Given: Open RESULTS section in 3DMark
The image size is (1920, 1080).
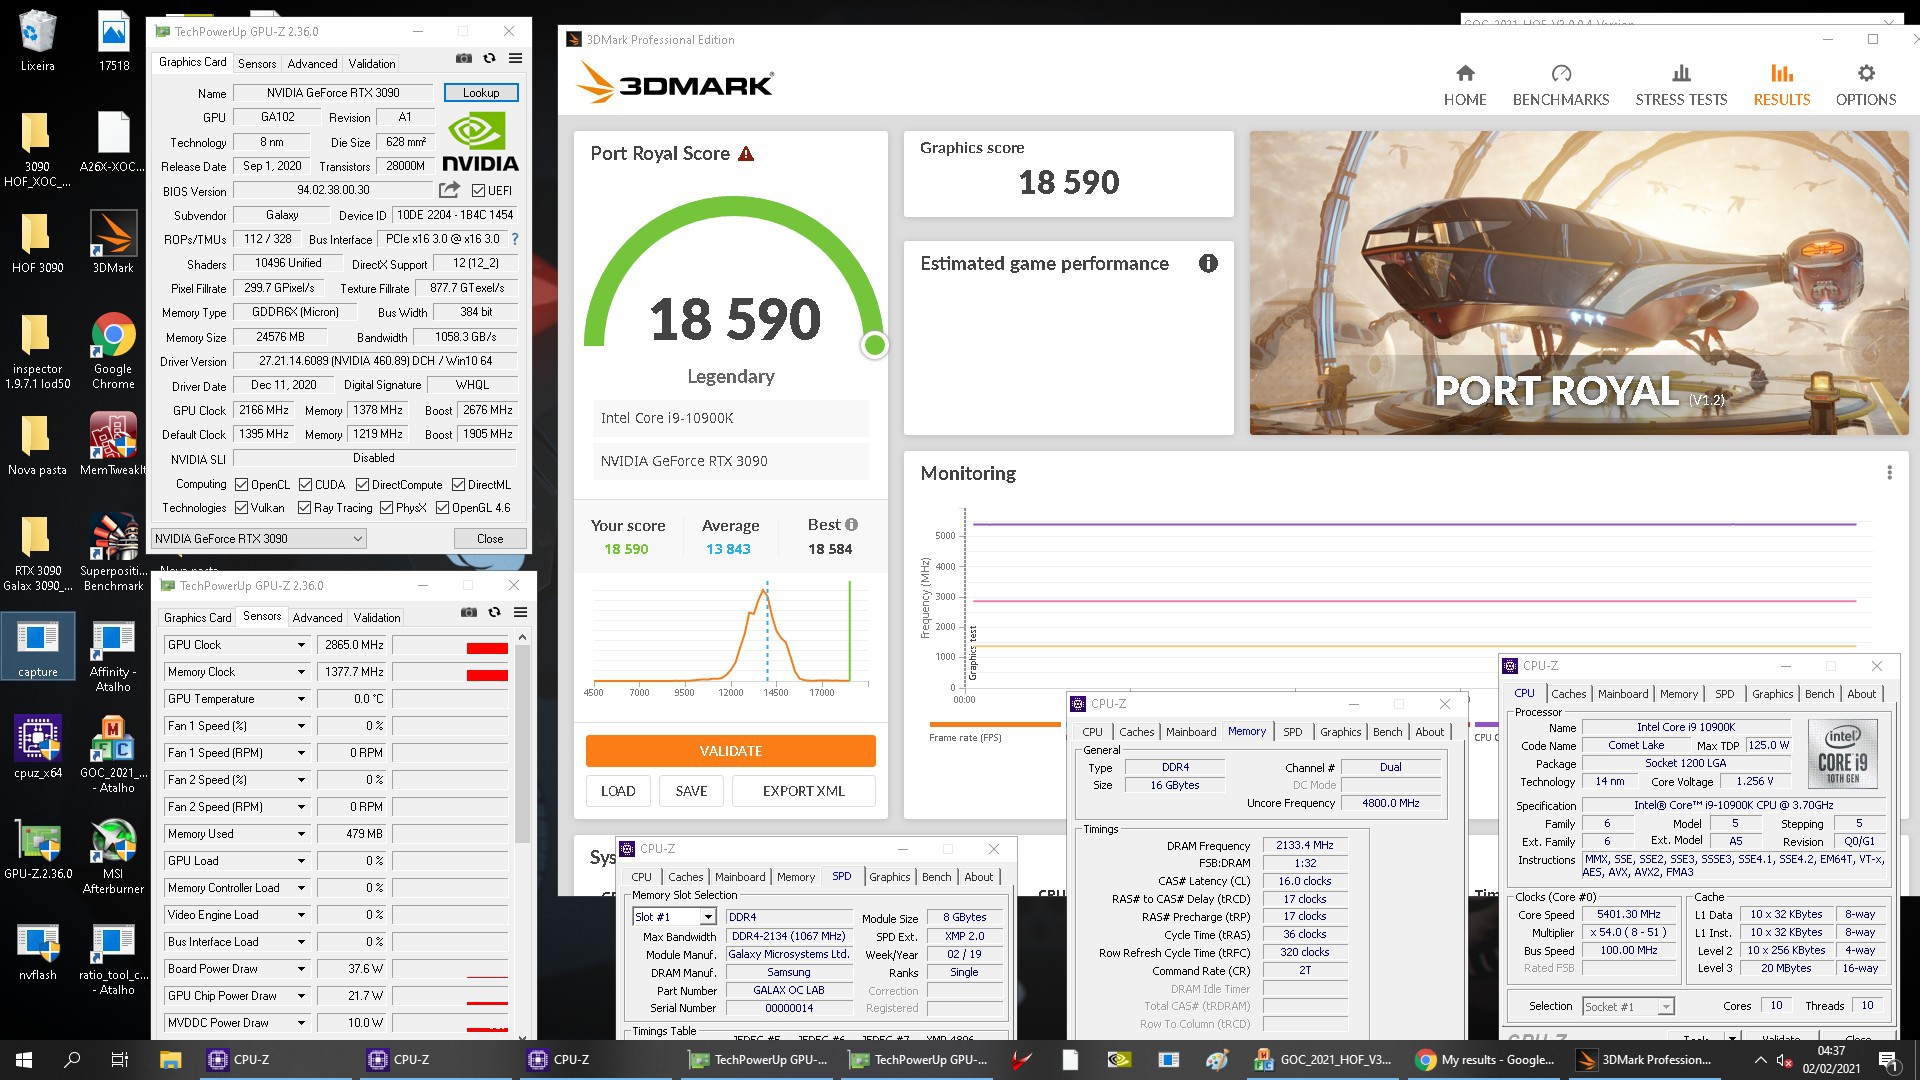Looking at the screenshot, I should point(1781,85).
